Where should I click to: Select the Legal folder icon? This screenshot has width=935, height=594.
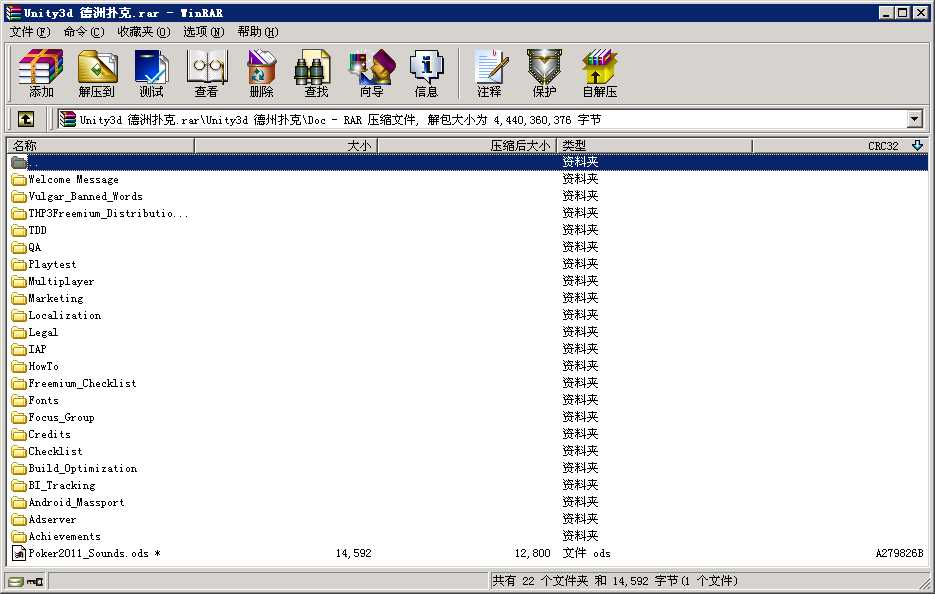pyautogui.click(x=19, y=332)
